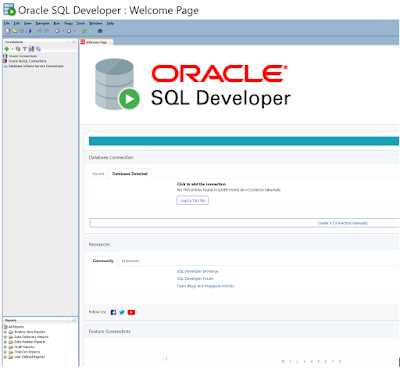This screenshot has width=400, height=370.
Task: Click the dark round icon in main toolbar
Action: [x=100, y=31]
